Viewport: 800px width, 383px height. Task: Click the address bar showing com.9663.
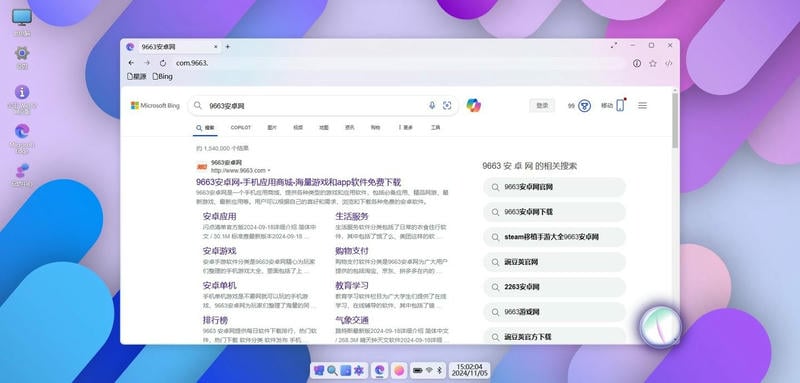click(398, 63)
